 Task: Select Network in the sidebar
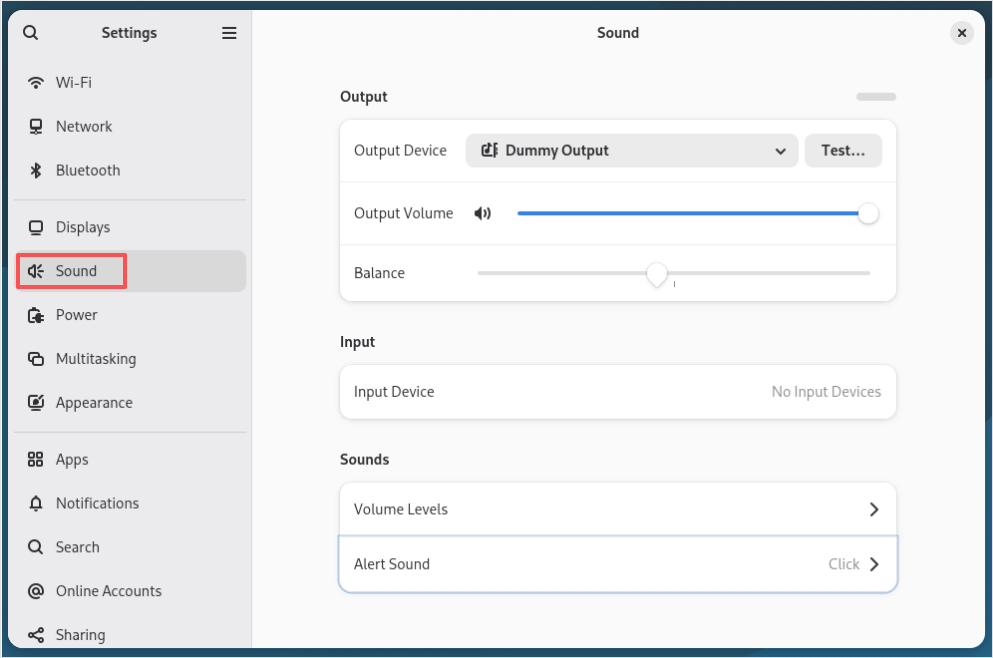tap(84, 127)
